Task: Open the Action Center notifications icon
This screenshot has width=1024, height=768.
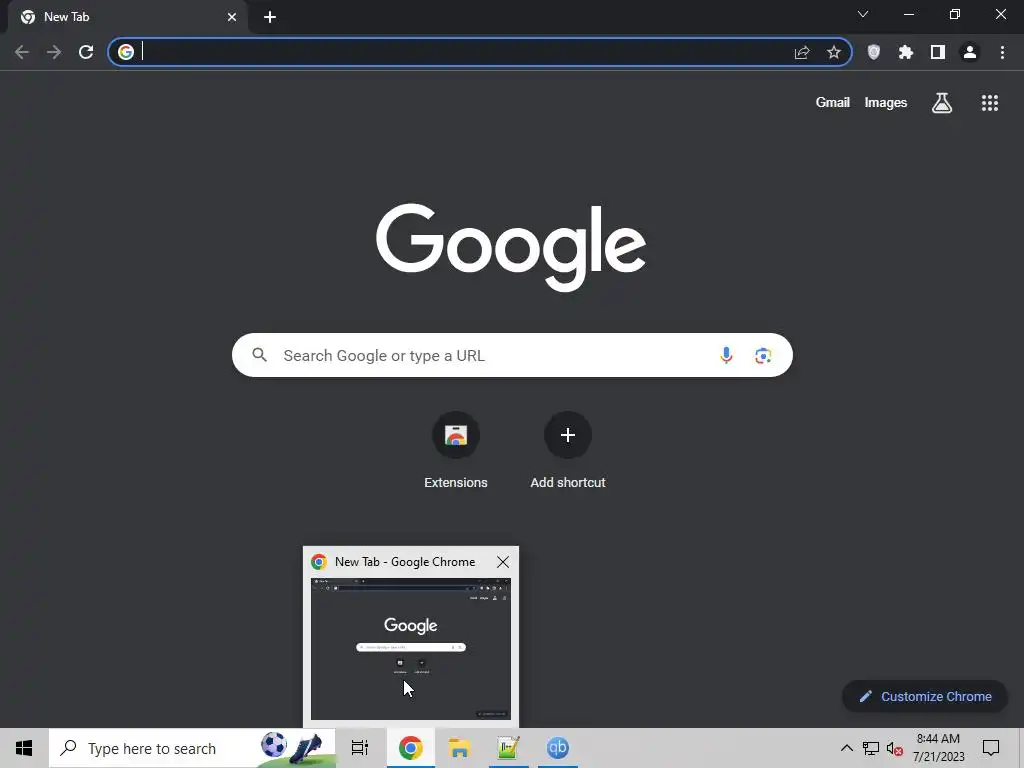Action: [991, 748]
